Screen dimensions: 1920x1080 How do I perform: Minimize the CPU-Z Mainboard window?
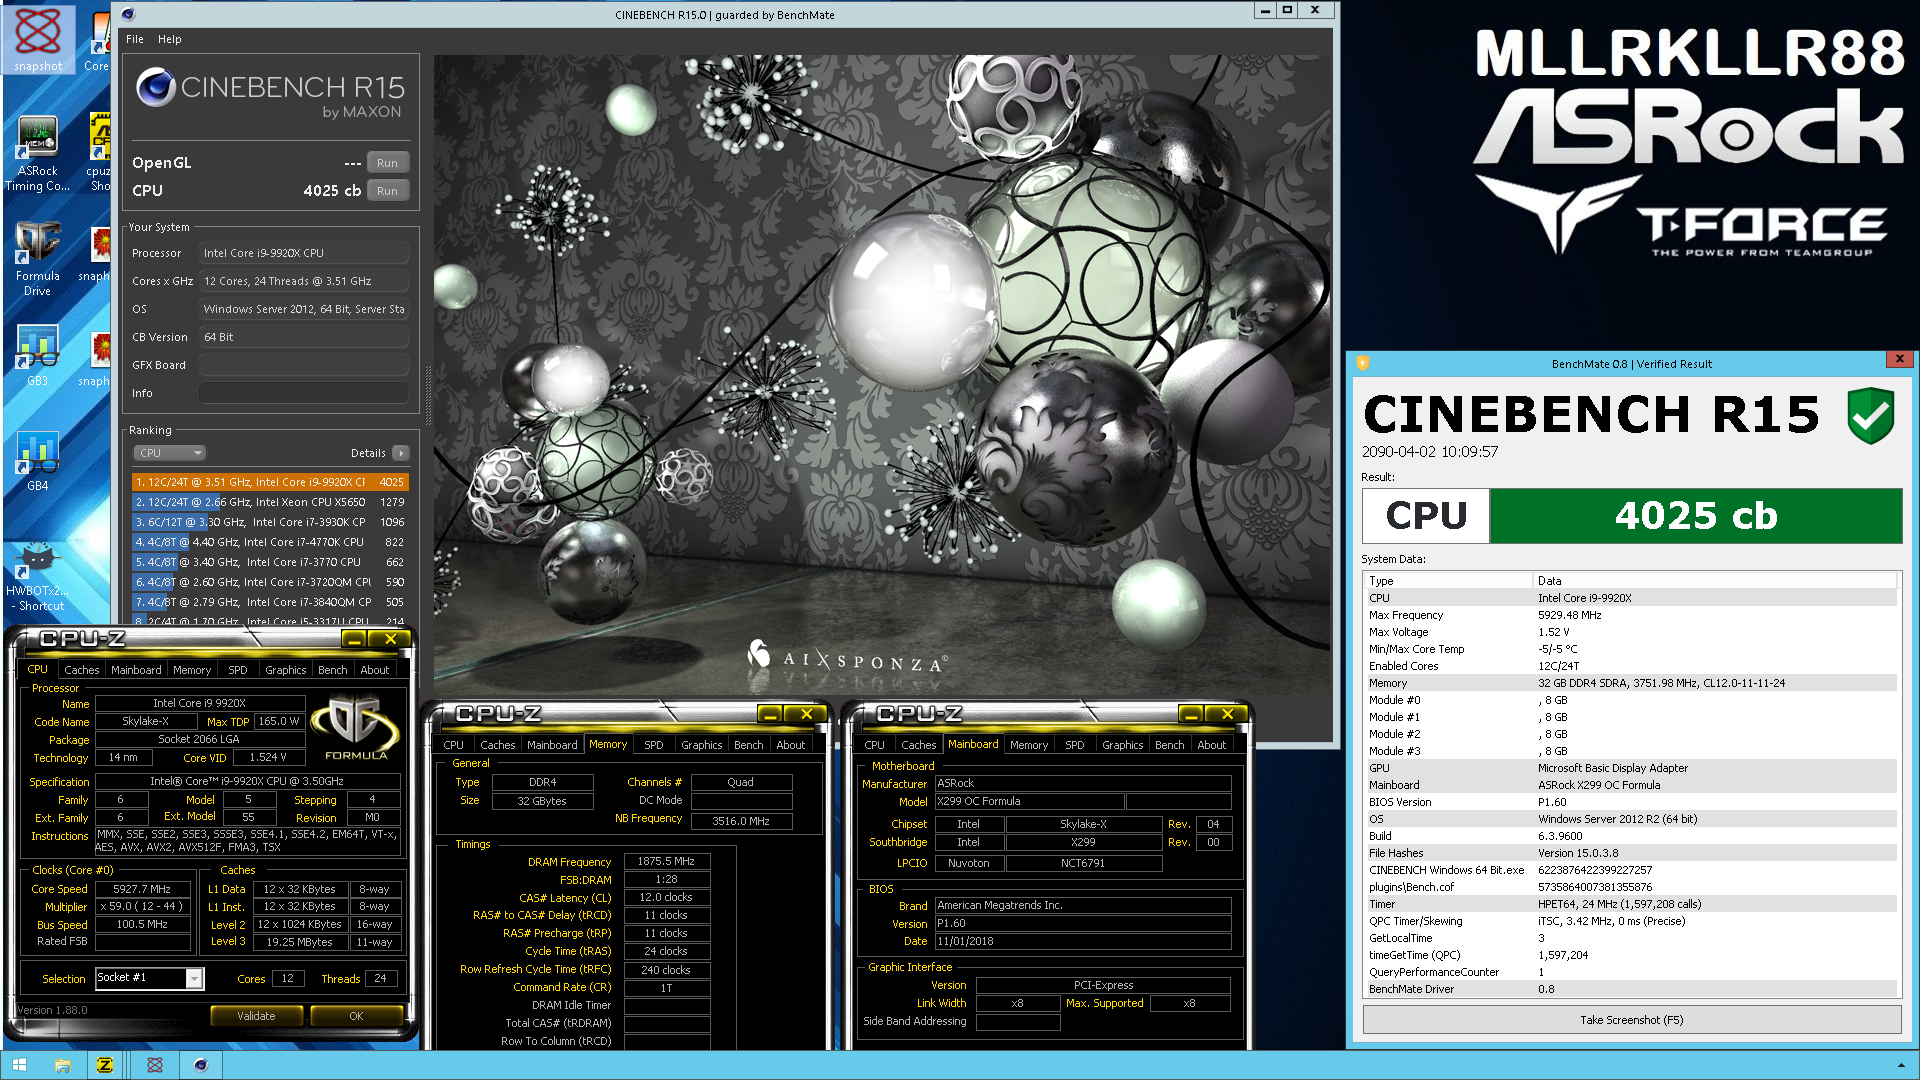click(1190, 713)
